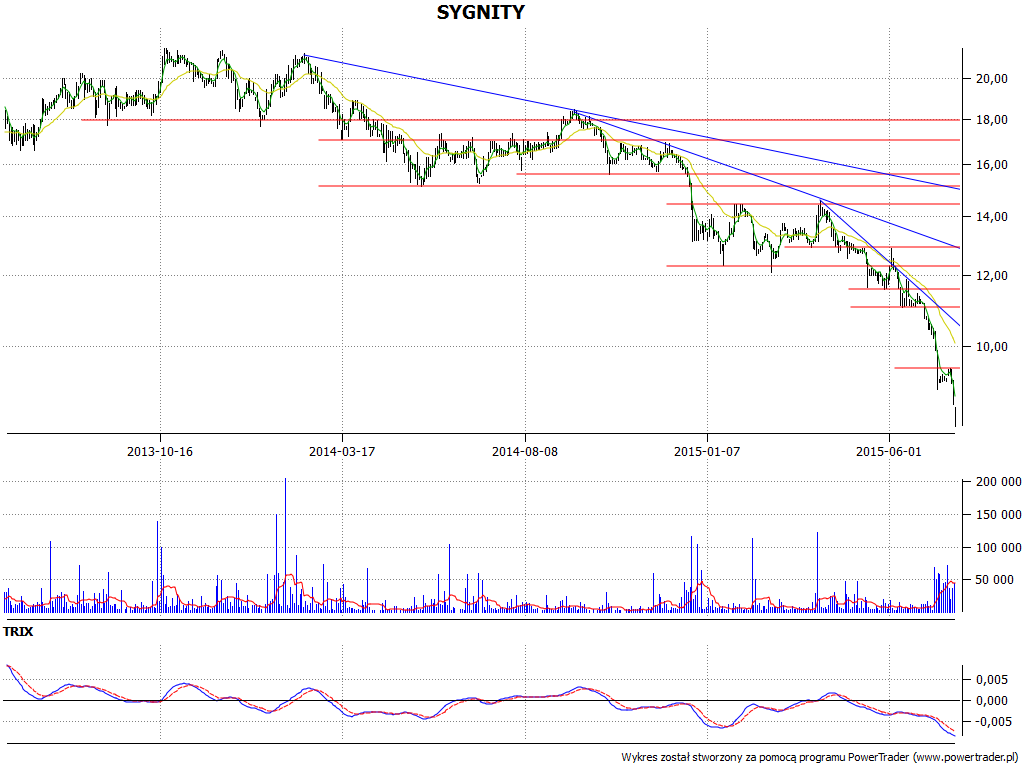Screen dimensions: 1024x768
Task: Click the 20,00 price axis label
Action: 991,78
